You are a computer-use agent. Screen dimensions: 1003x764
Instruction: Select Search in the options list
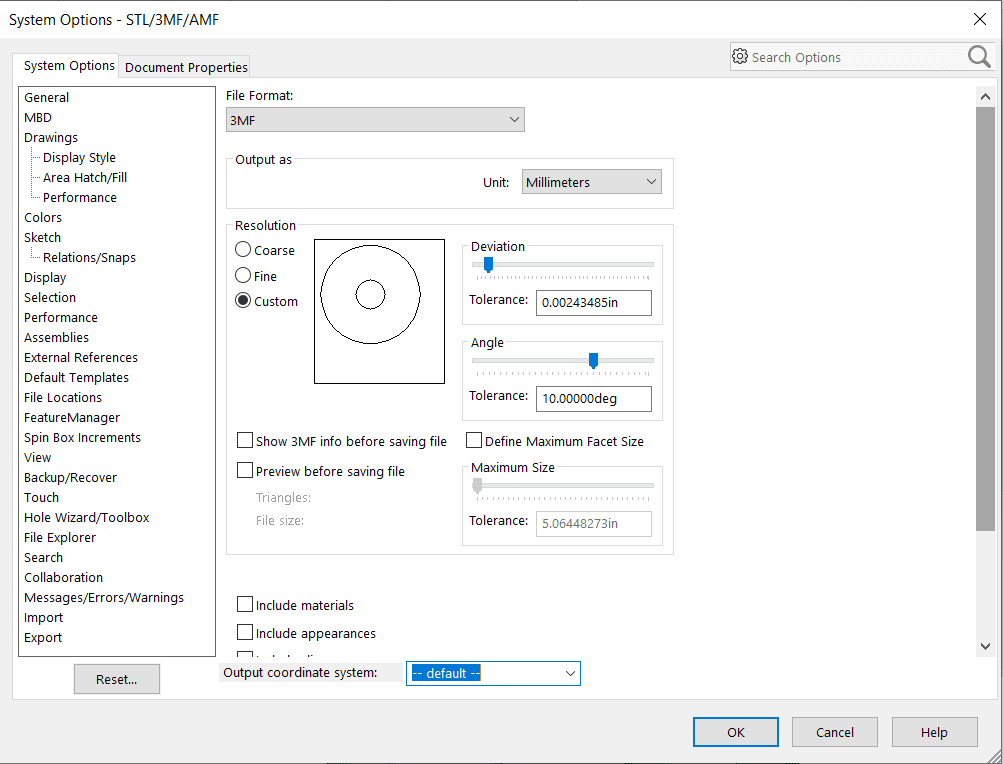click(43, 557)
